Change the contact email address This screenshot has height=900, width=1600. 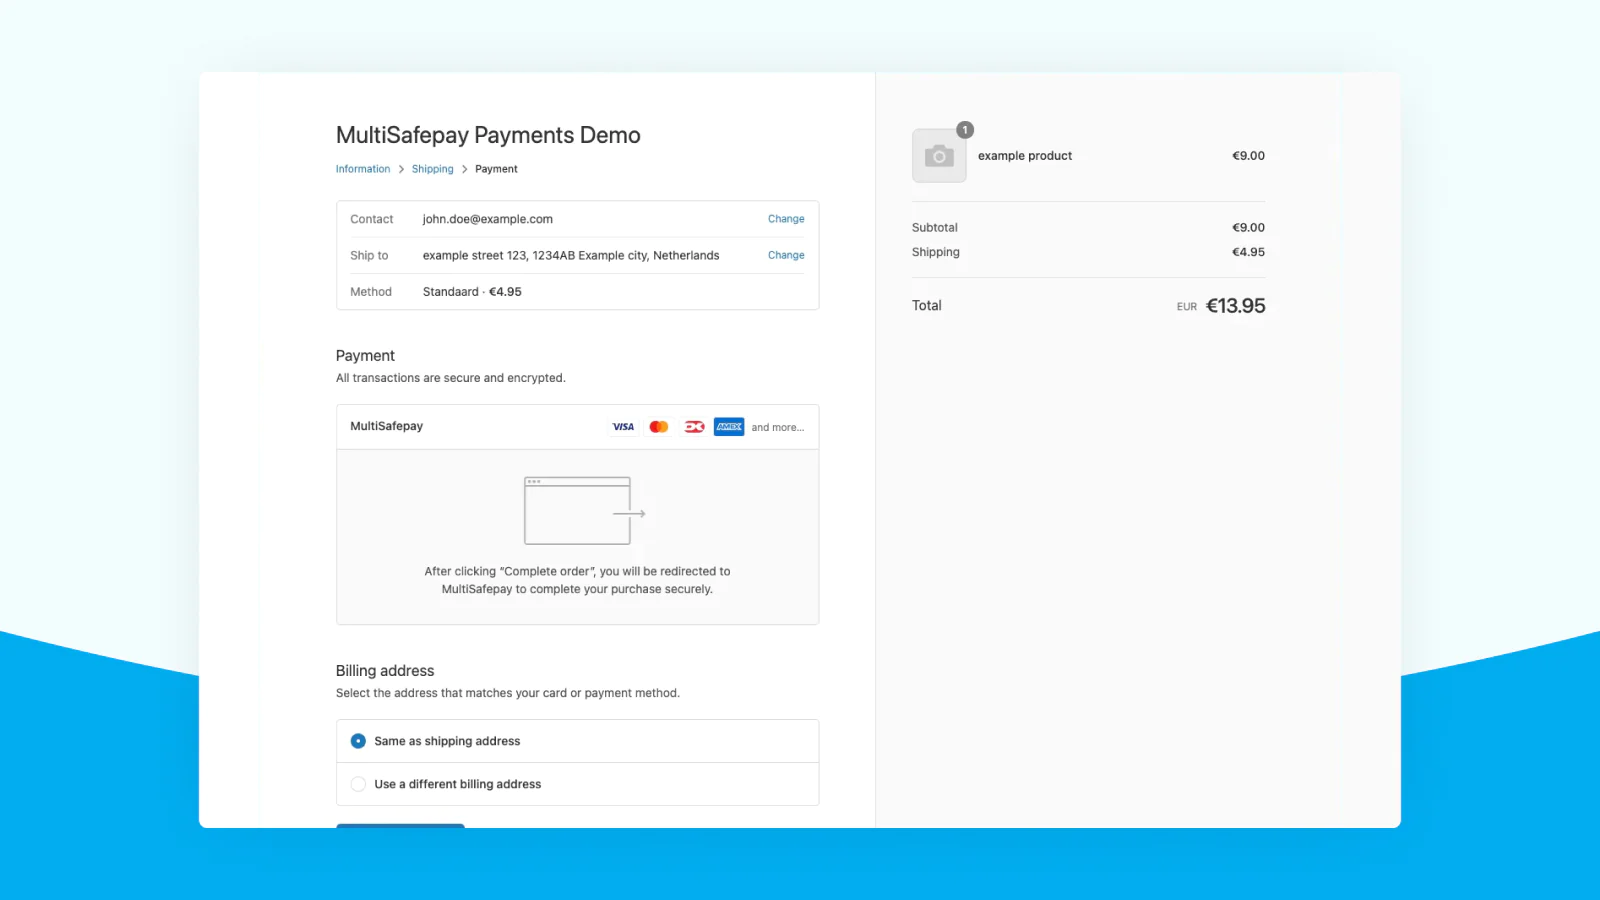click(786, 219)
